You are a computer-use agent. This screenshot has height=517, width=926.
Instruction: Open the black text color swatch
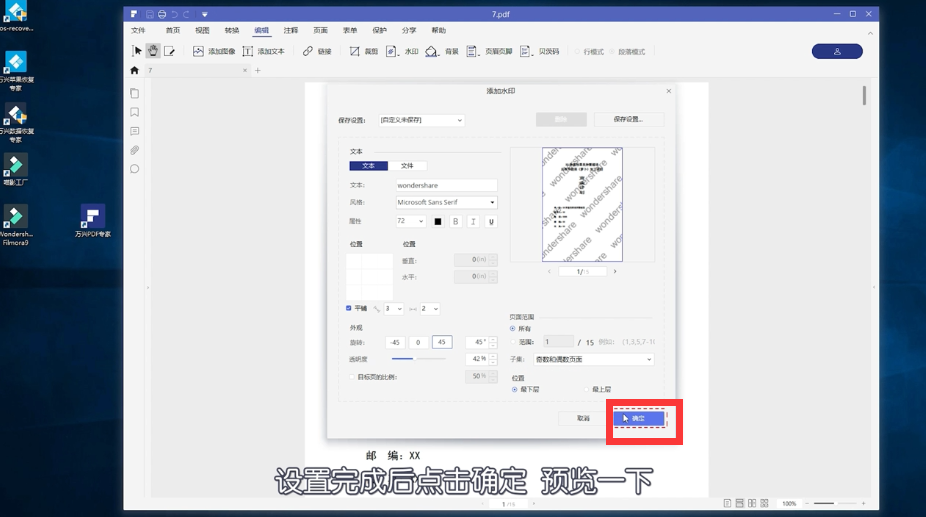(x=438, y=222)
